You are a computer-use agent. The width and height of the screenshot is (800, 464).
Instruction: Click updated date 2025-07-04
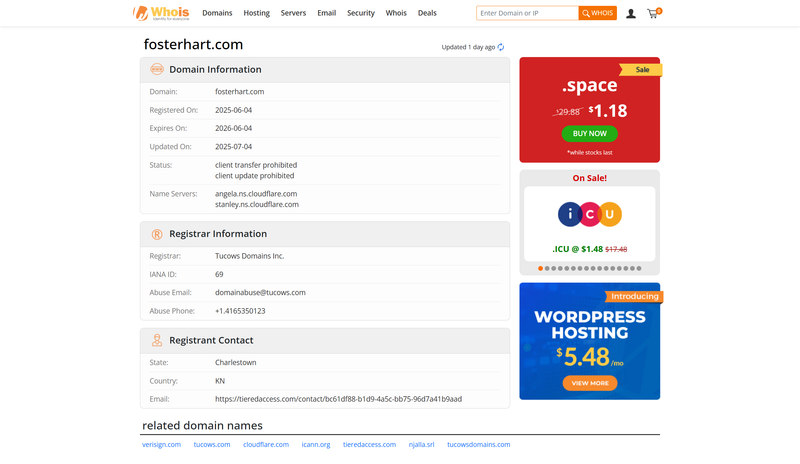(233, 147)
